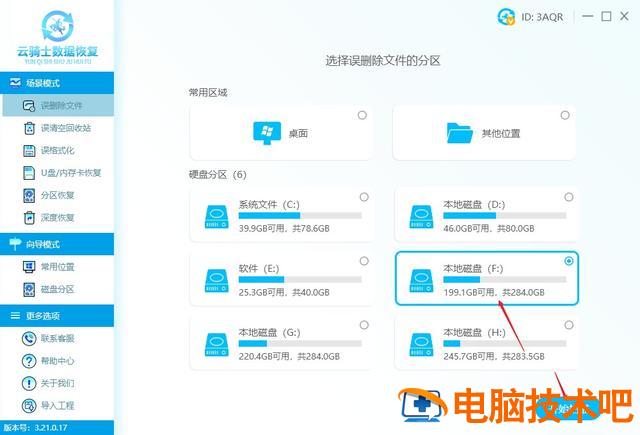
Task: Click the 更多选项 section header
Action: (57, 315)
